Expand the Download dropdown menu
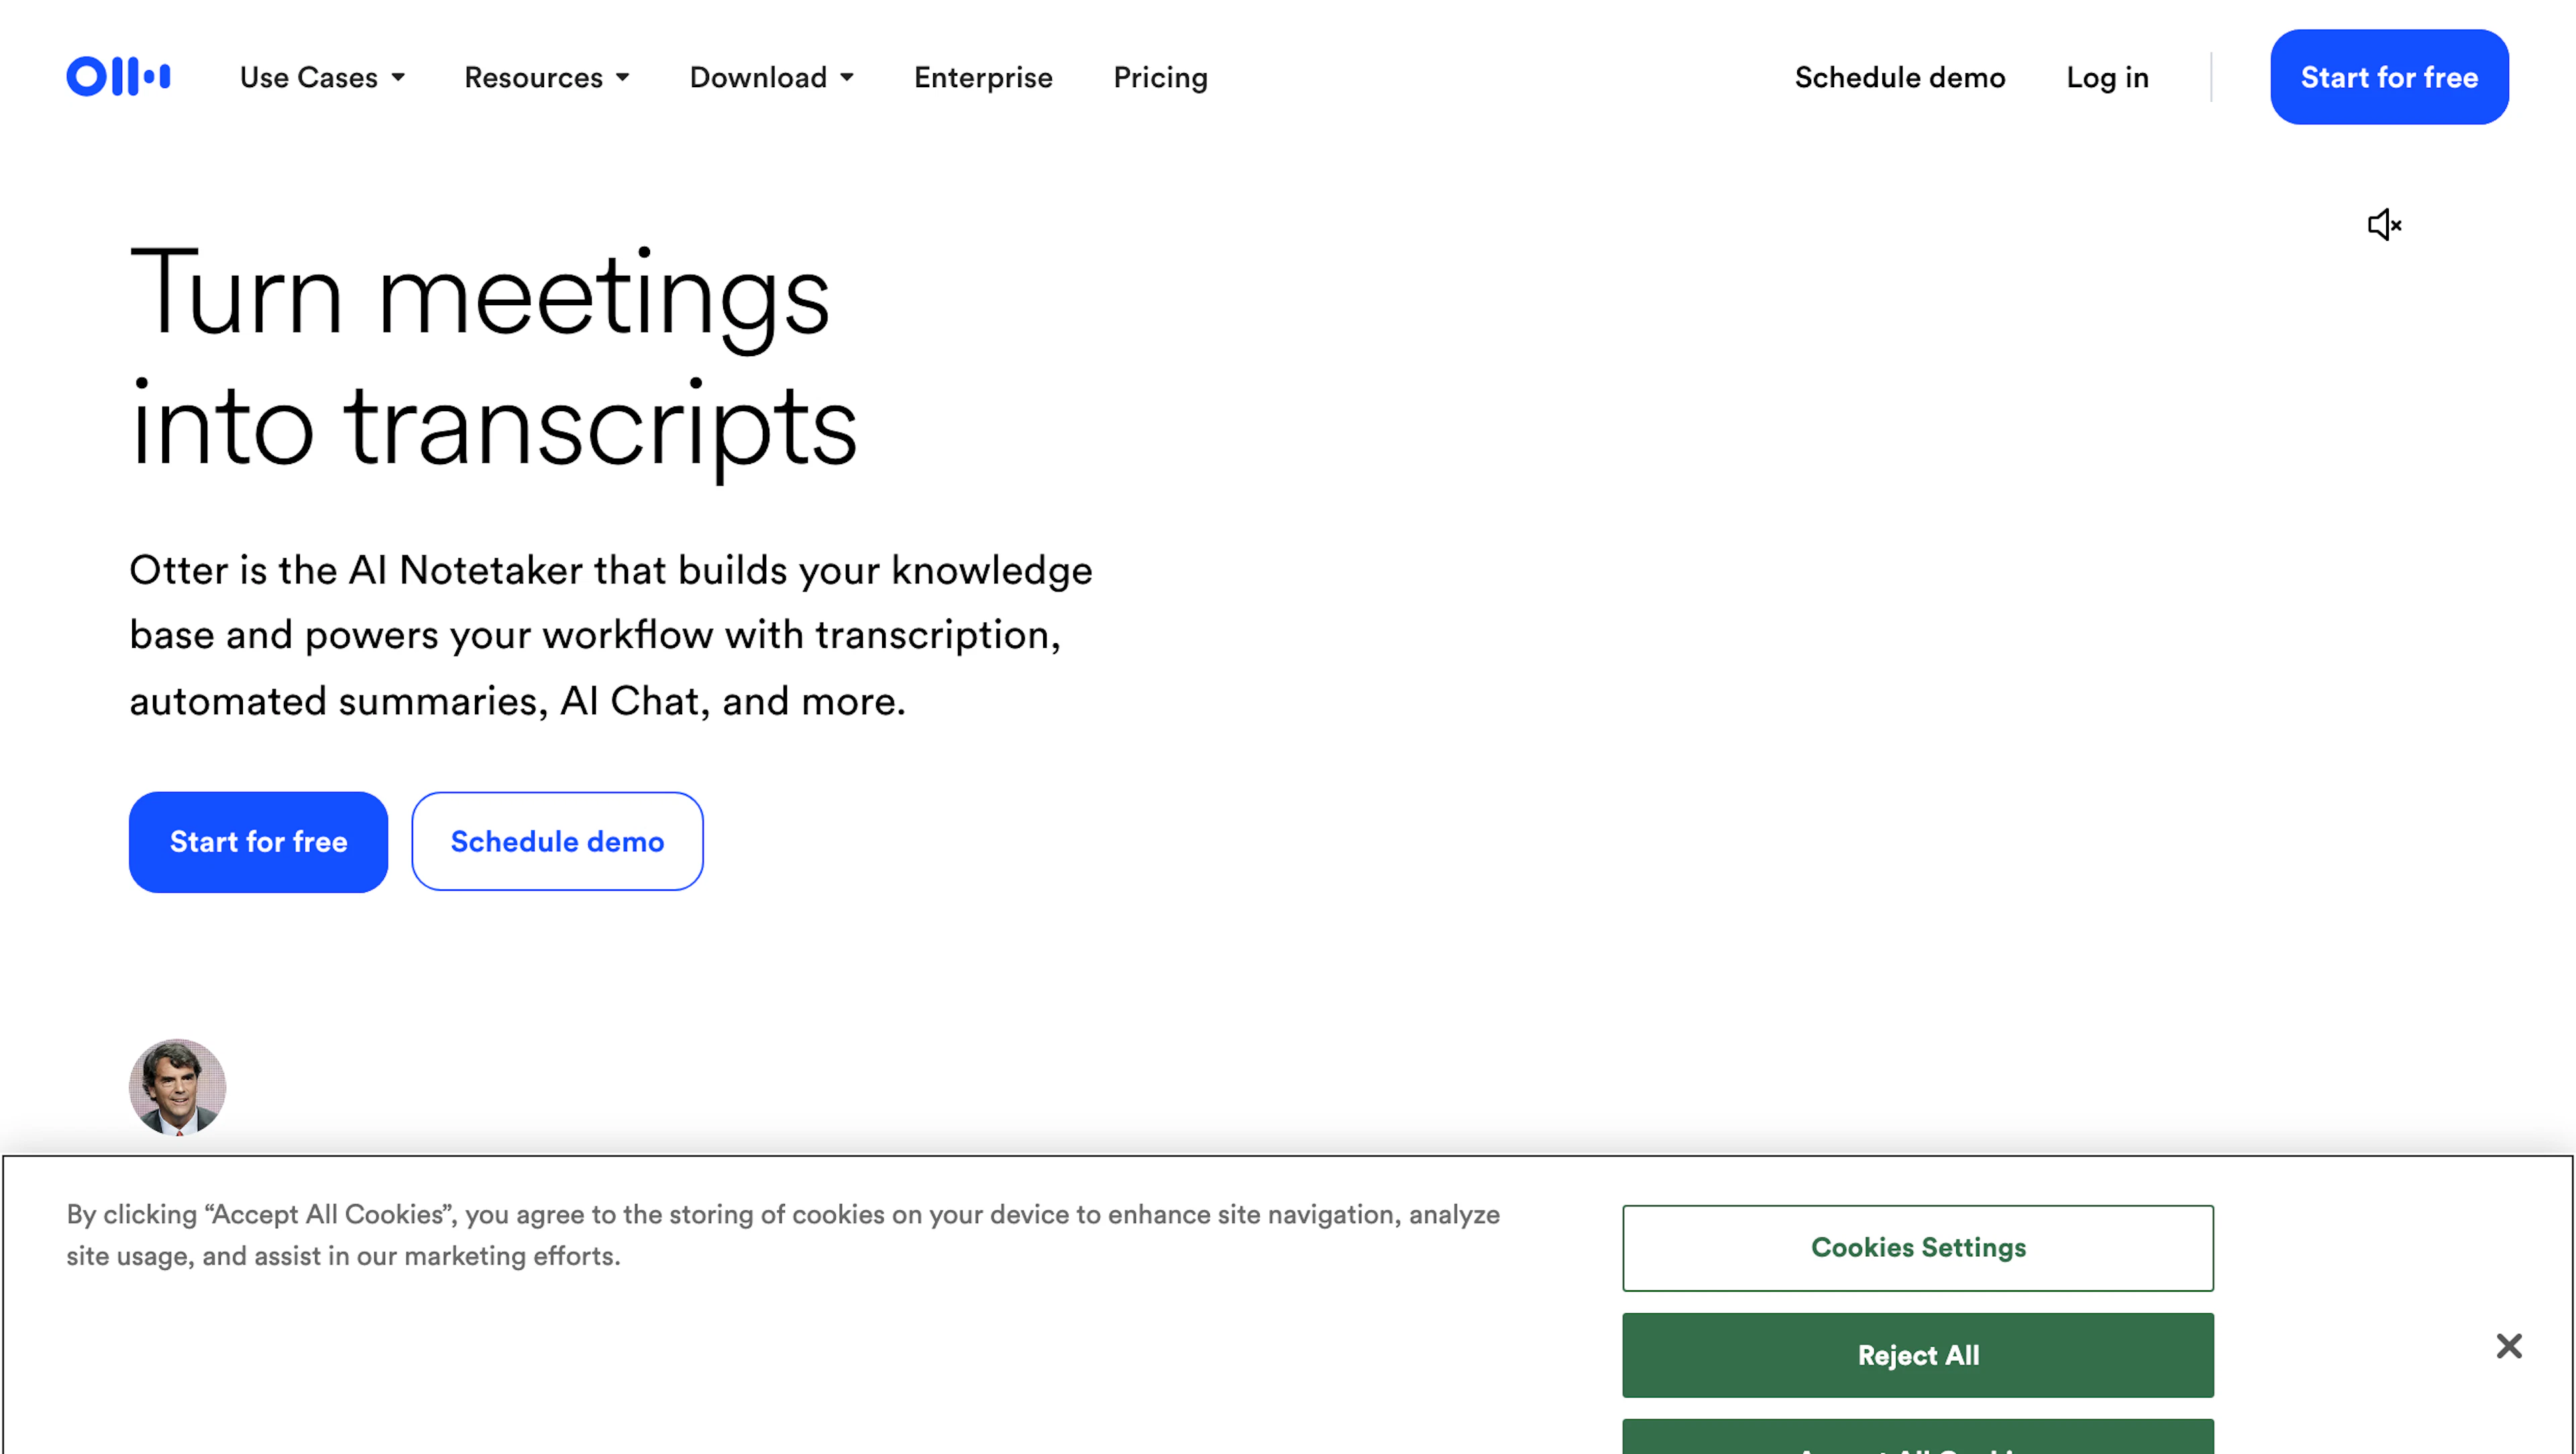 [772, 77]
